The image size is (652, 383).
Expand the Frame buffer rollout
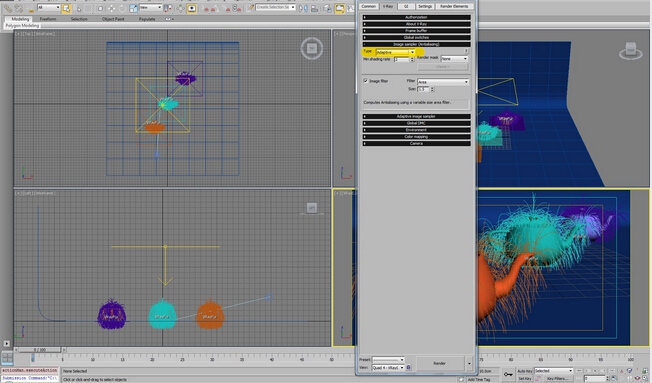[x=416, y=30]
